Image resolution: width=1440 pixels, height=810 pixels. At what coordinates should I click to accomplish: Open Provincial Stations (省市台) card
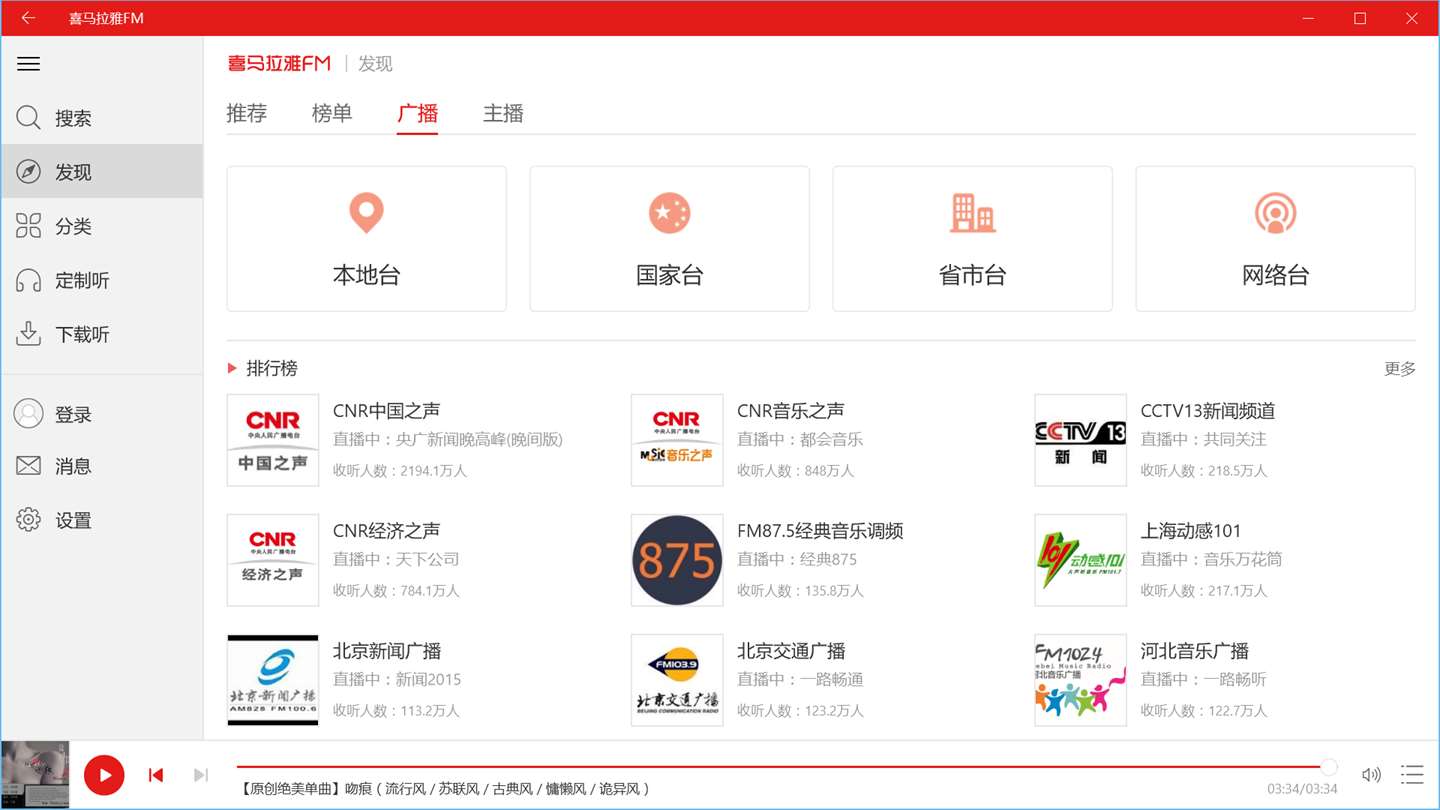(x=972, y=239)
